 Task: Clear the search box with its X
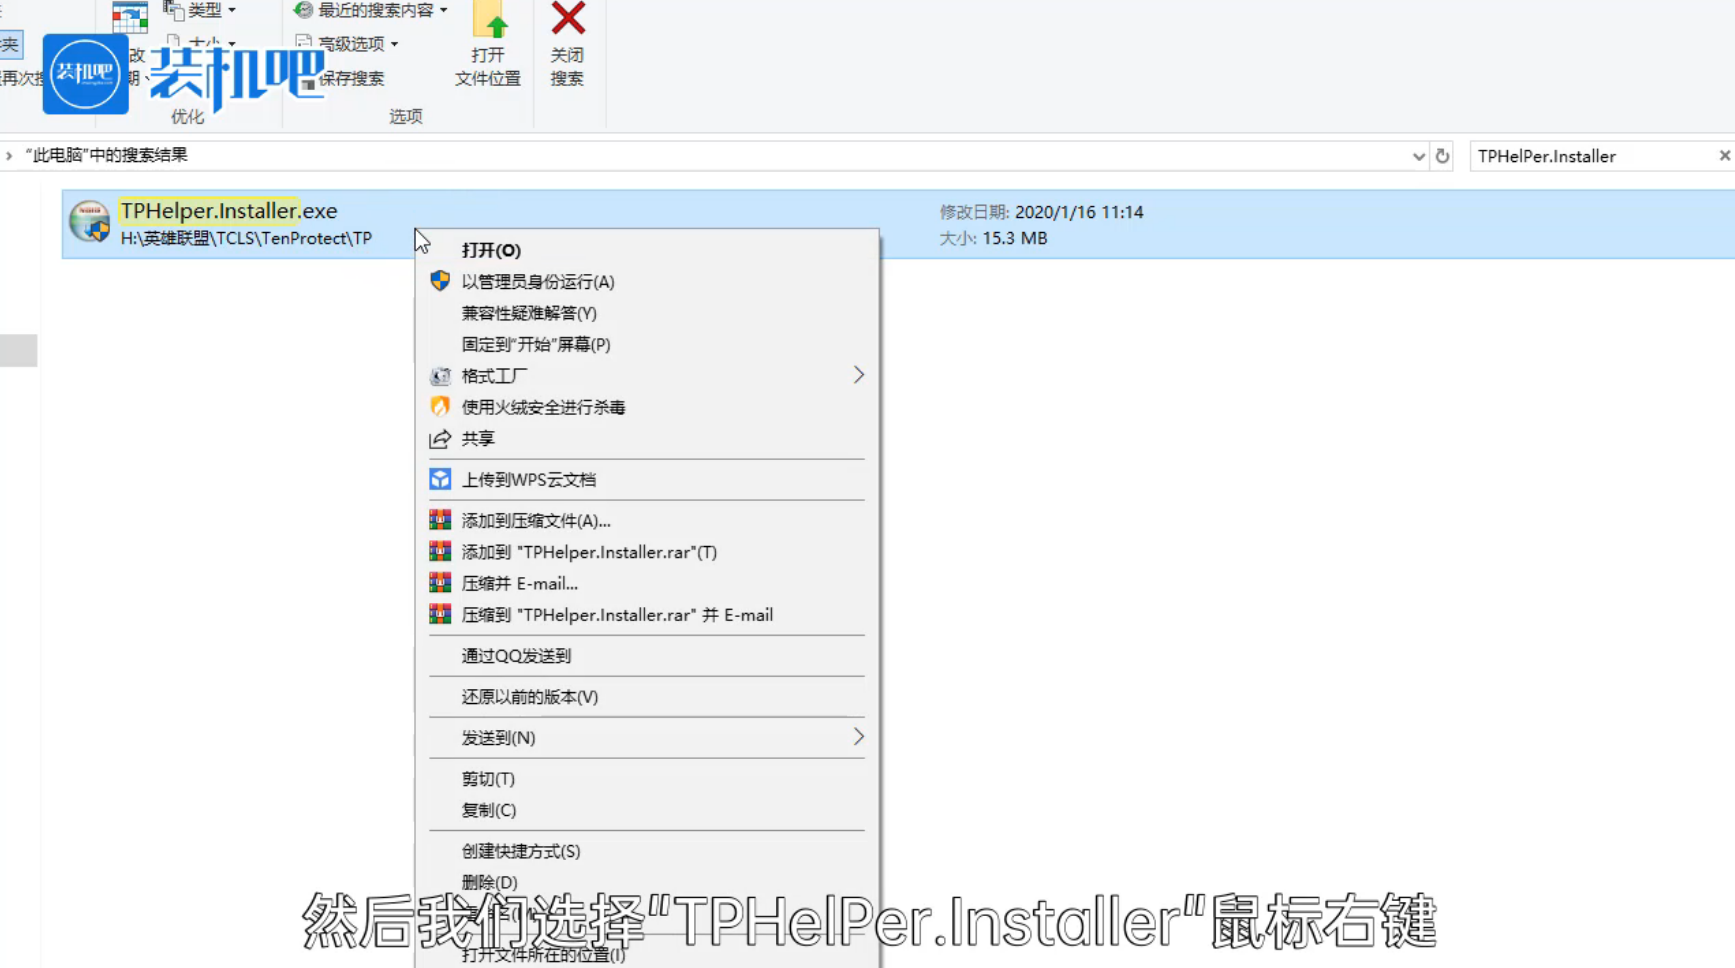pyautogui.click(x=1724, y=156)
